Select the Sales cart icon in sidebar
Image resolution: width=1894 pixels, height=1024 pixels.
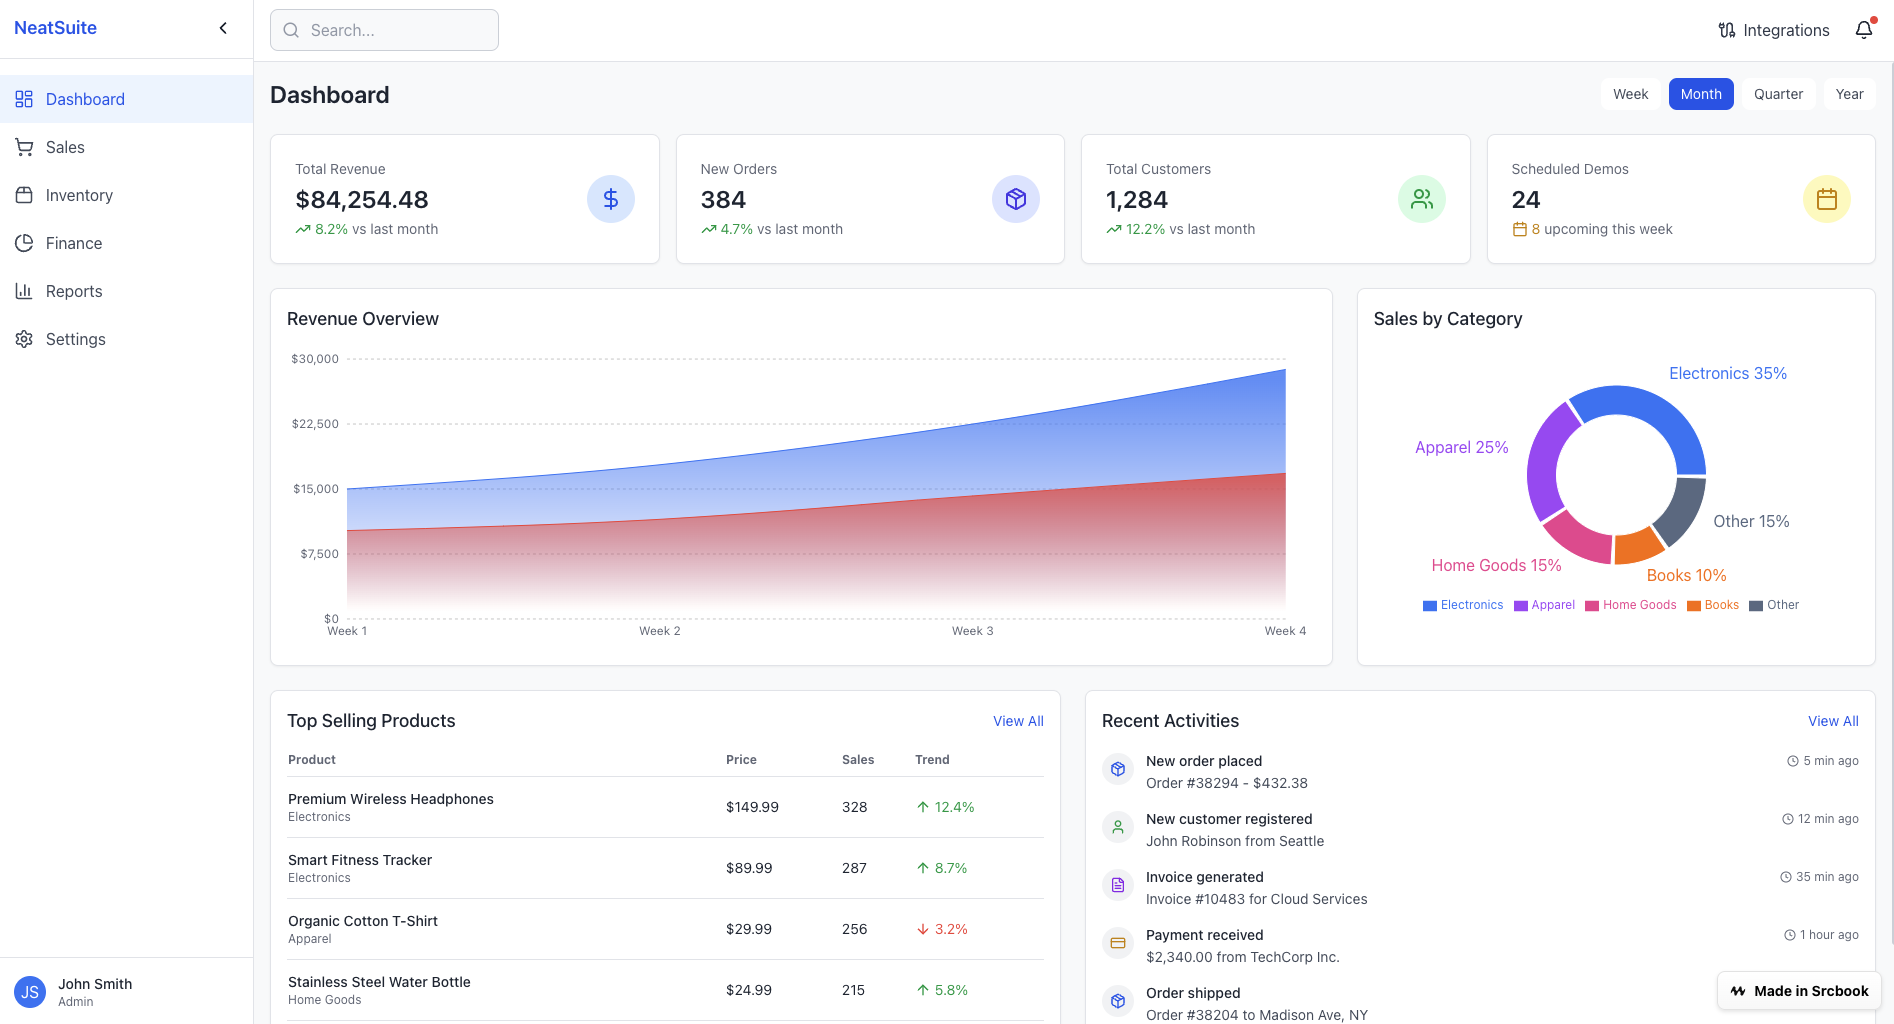24,147
